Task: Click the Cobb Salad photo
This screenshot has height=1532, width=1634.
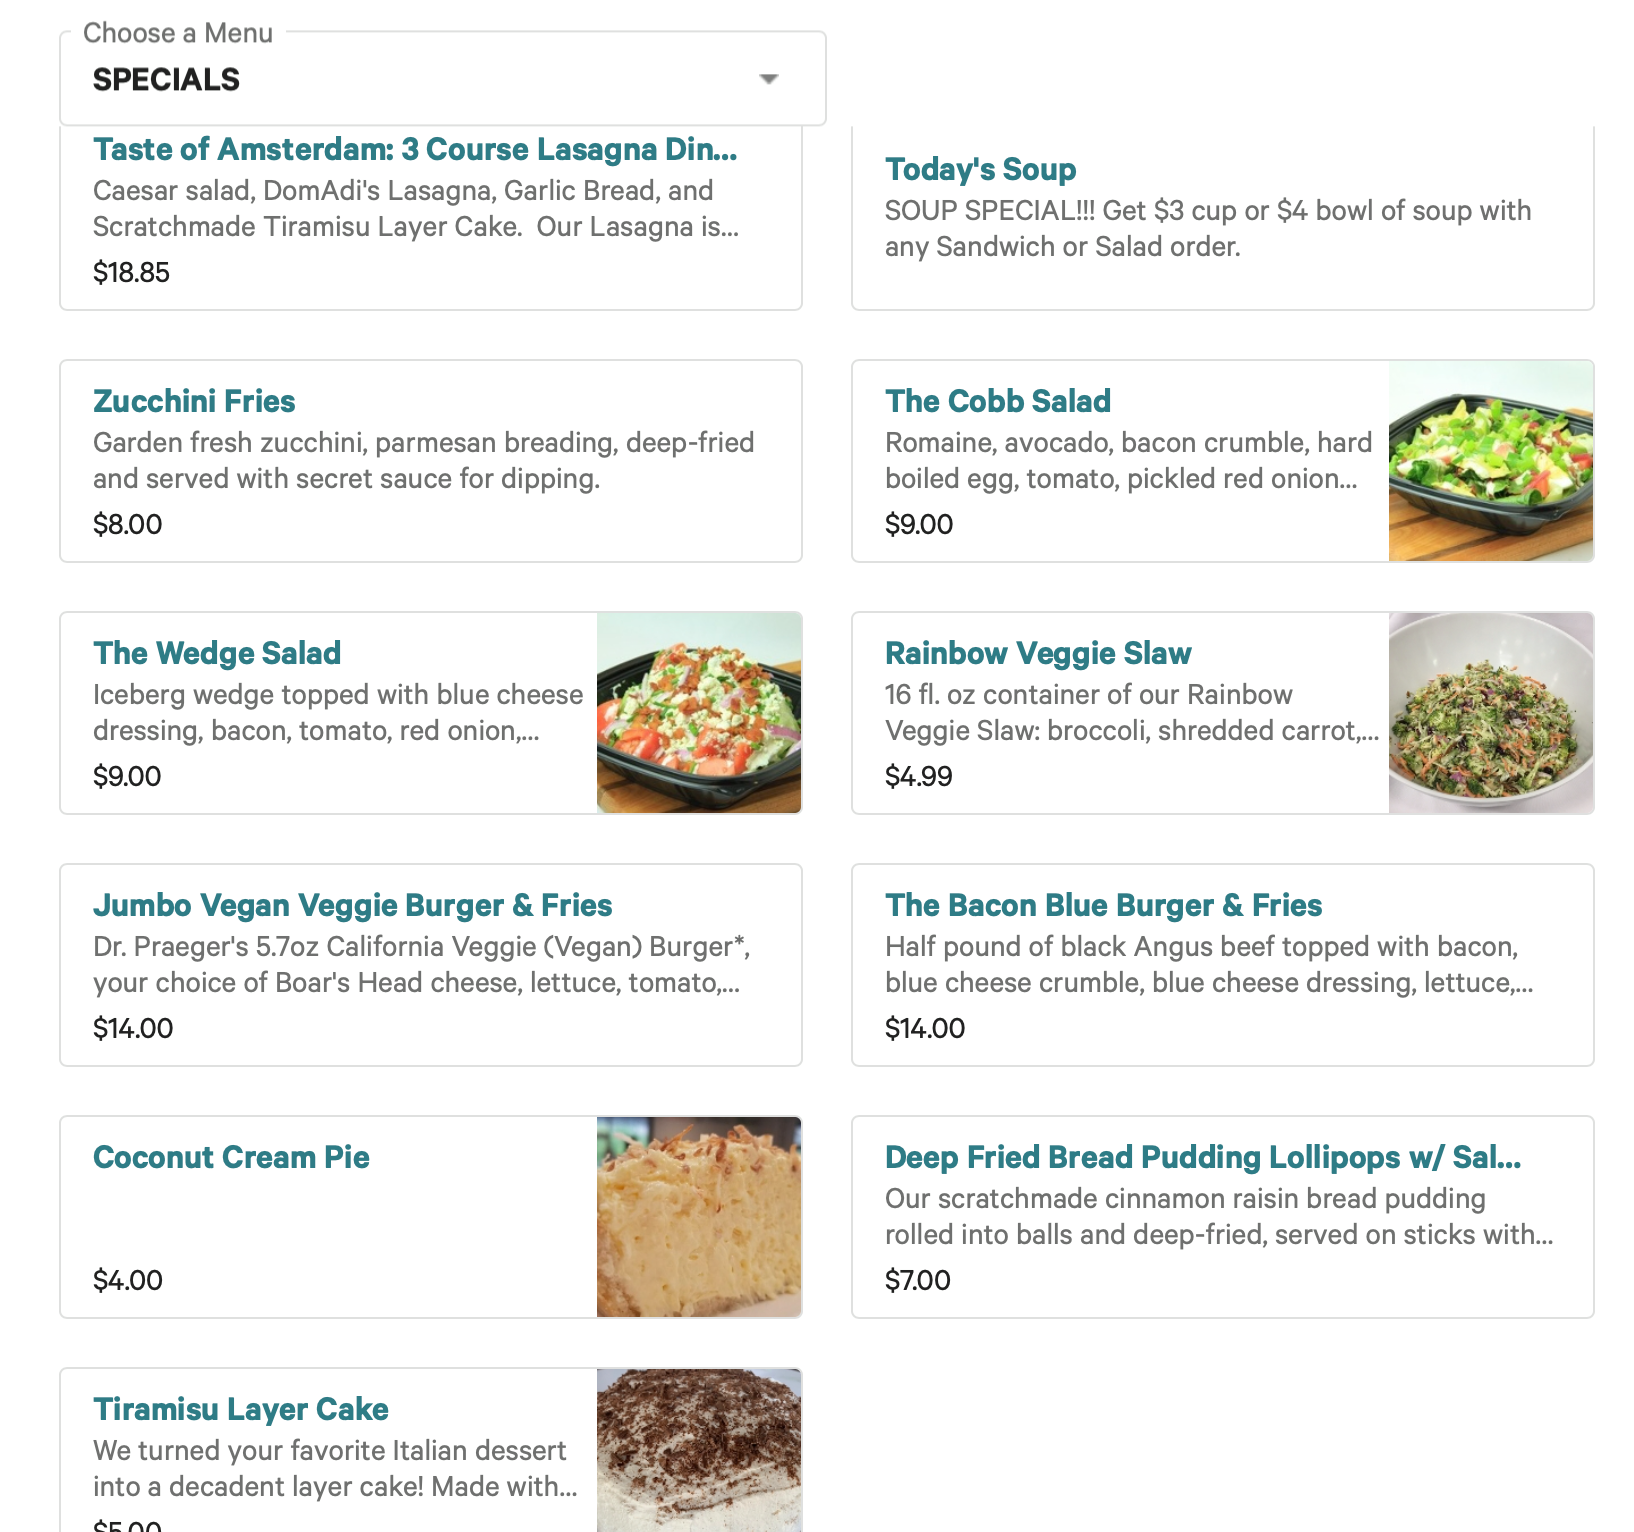Action: tap(1490, 461)
